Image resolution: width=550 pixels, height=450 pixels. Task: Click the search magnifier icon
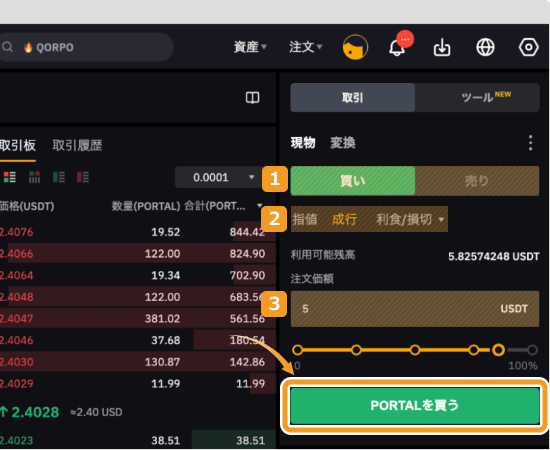click(7, 47)
